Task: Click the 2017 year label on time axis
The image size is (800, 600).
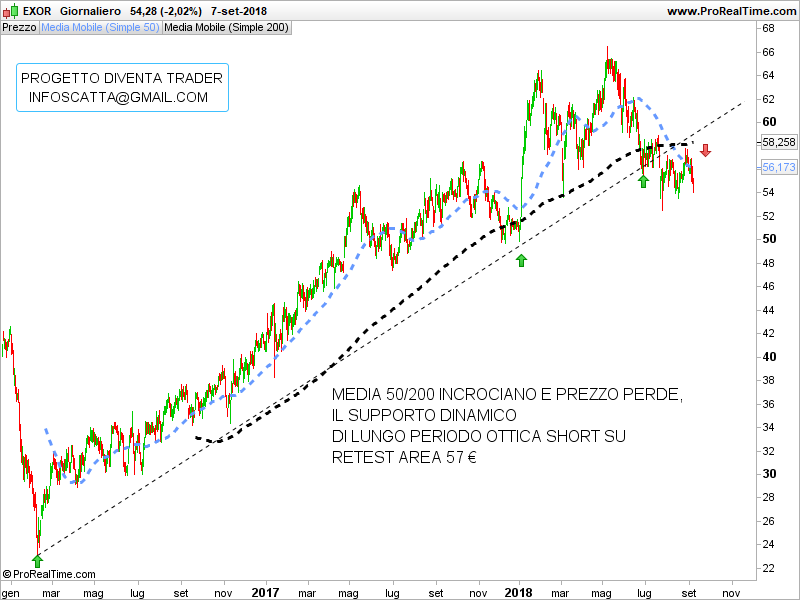Action: coord(264,592)
